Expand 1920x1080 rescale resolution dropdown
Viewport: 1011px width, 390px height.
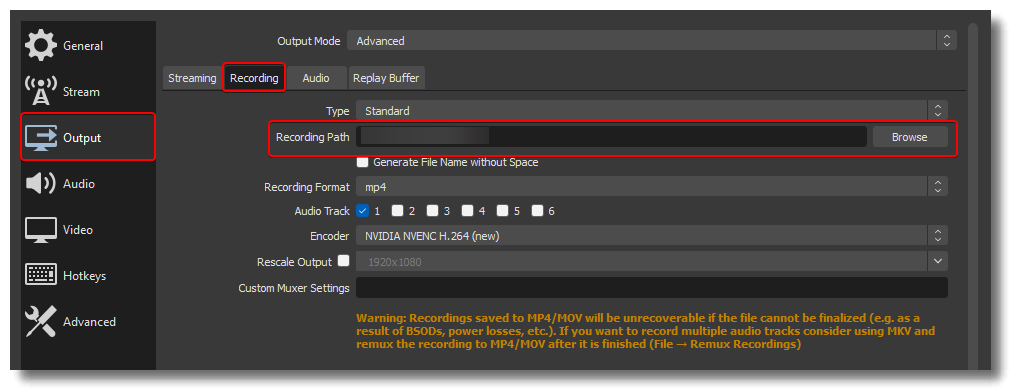(652, 262)
